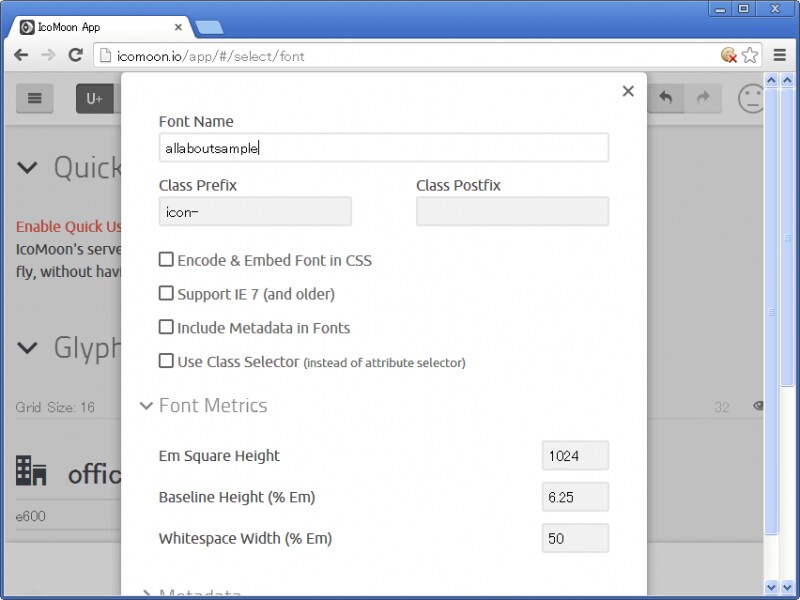Click inner scrollbar down arrow
The height and width of the screenshot is (600, 800).
771,588
